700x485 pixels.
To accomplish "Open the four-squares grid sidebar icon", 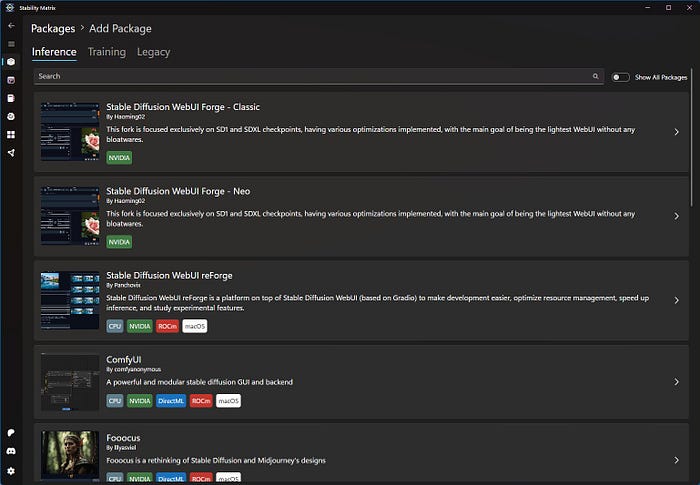I will pyautogui.click(x=11, y=134).
